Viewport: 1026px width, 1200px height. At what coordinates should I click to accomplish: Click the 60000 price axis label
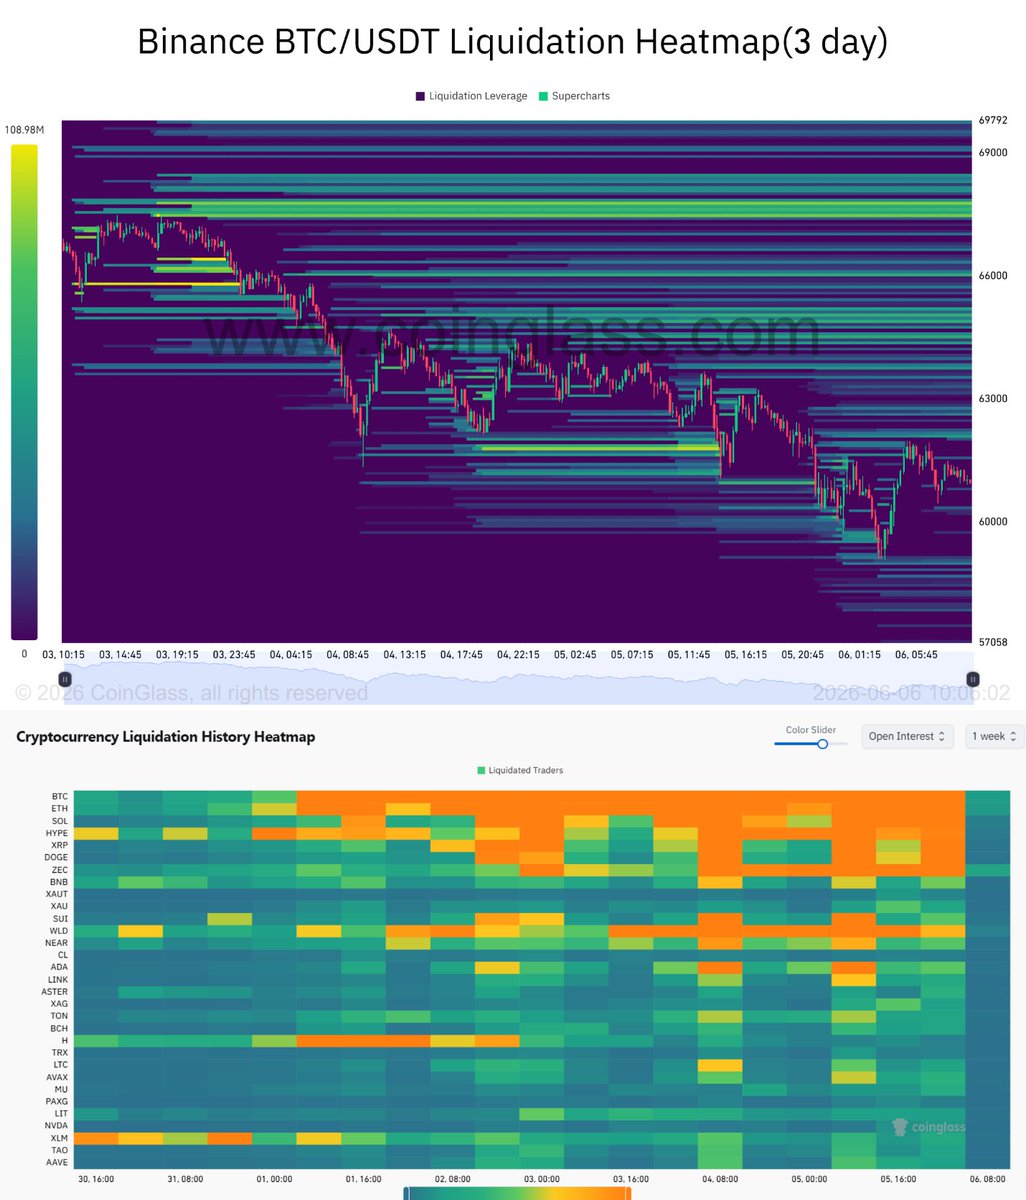tap(991, 521)
